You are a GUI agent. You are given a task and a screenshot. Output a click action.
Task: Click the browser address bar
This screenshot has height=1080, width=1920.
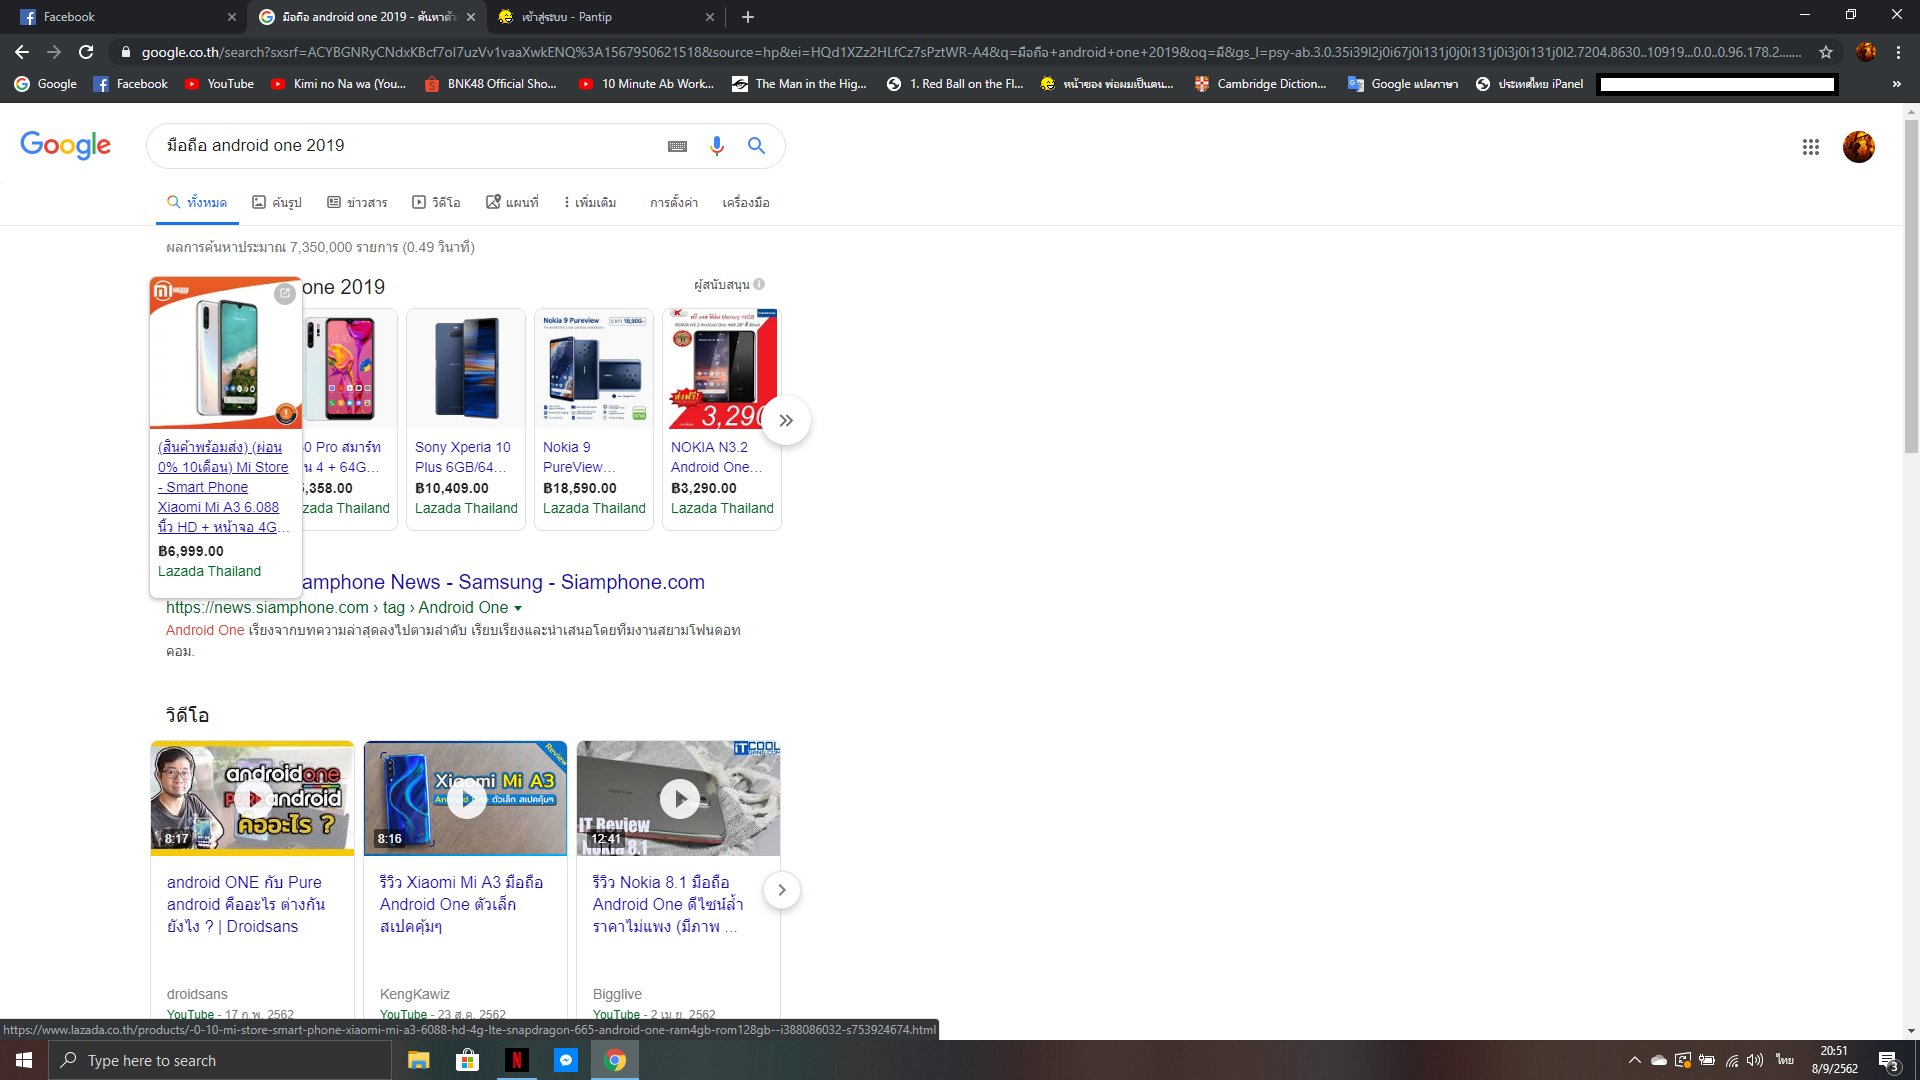click(x=970, y=52)
